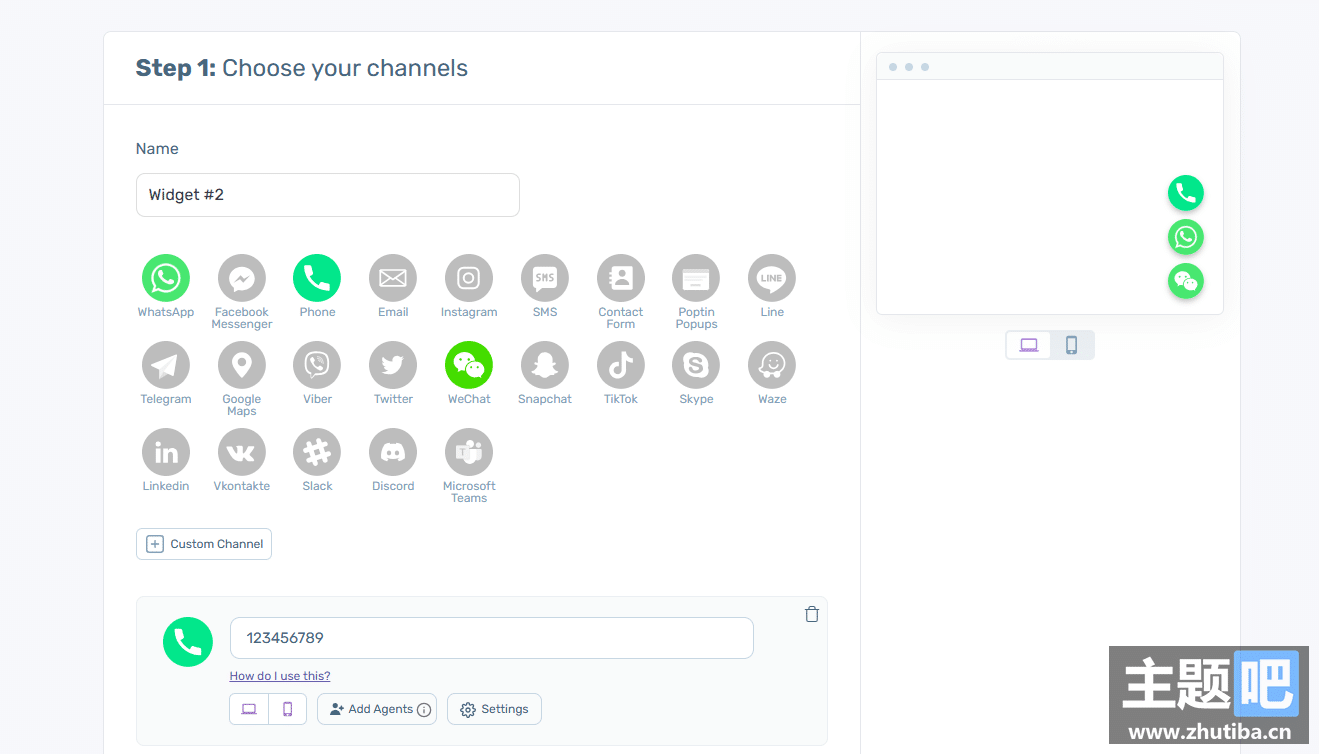Add the Line channel
The height and width of the screenshot is (754, 1319).
coord(772,278)
